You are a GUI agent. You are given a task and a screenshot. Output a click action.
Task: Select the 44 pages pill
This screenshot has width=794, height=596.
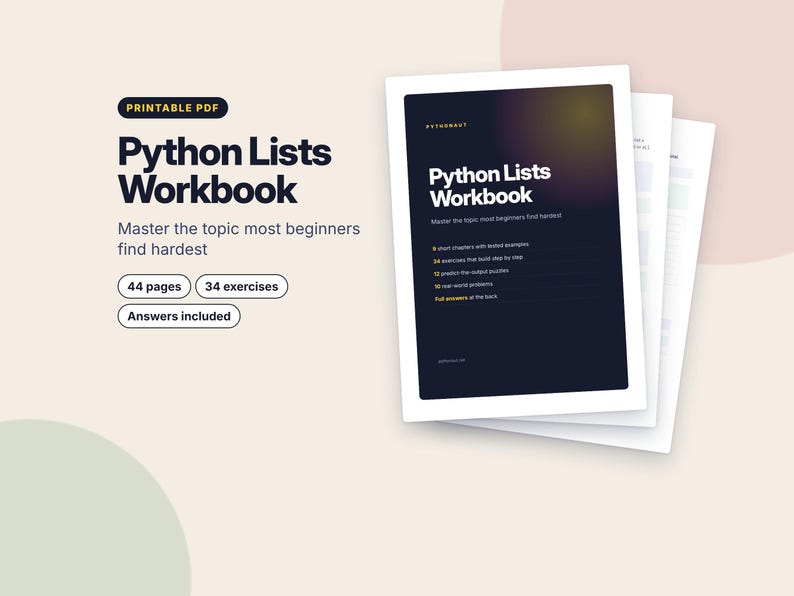pyautogui.click(x=154, y=287)
